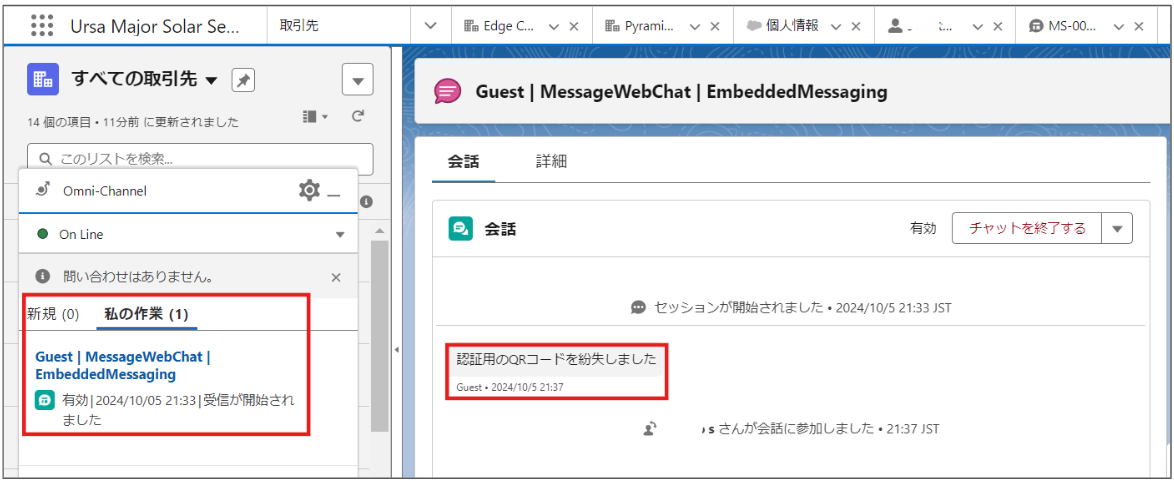Close the MS-00... tab

pyautogui.click(x=1139, y=26)
